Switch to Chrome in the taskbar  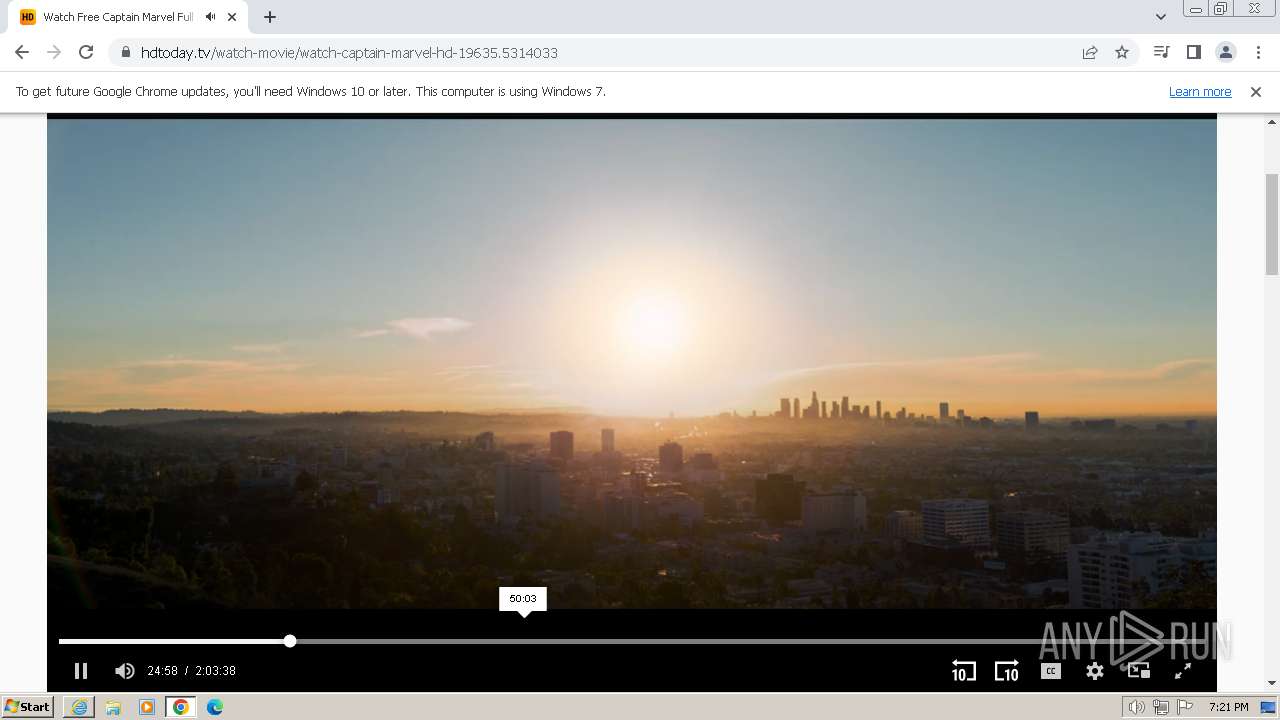tap(181, 707)
